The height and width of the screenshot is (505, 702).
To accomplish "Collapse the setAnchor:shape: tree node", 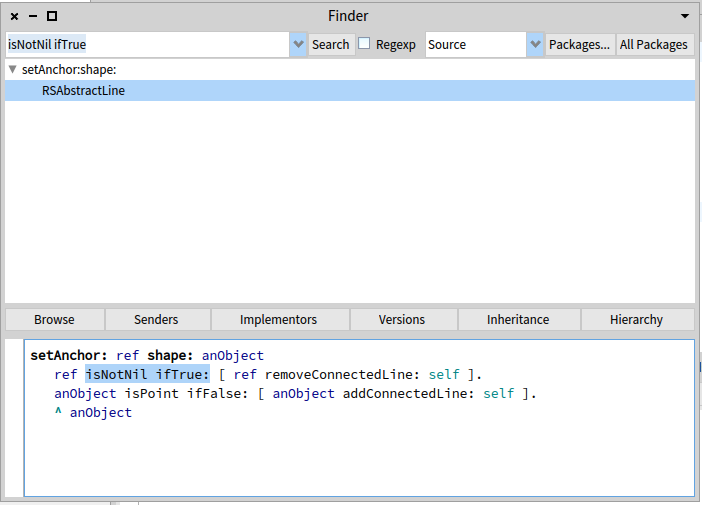I will click(13, 69).
